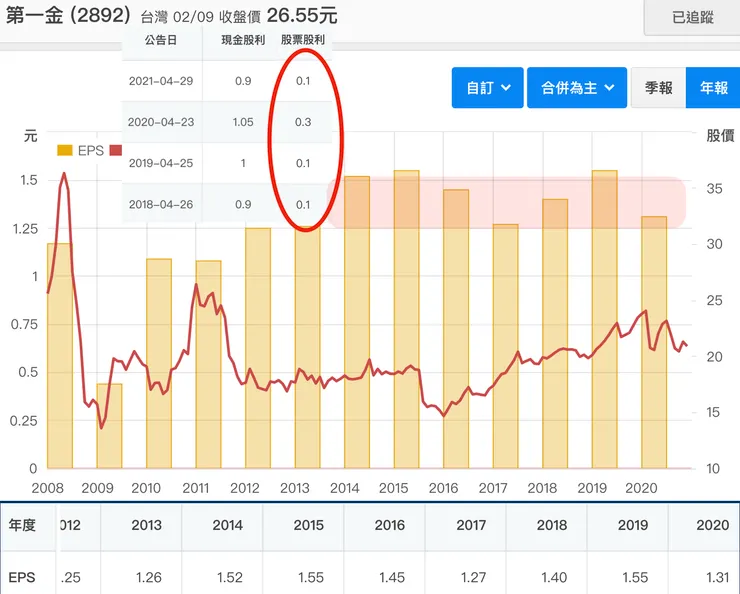
Task: Toggle the red stock-price legend swatch
Action: 116,150
